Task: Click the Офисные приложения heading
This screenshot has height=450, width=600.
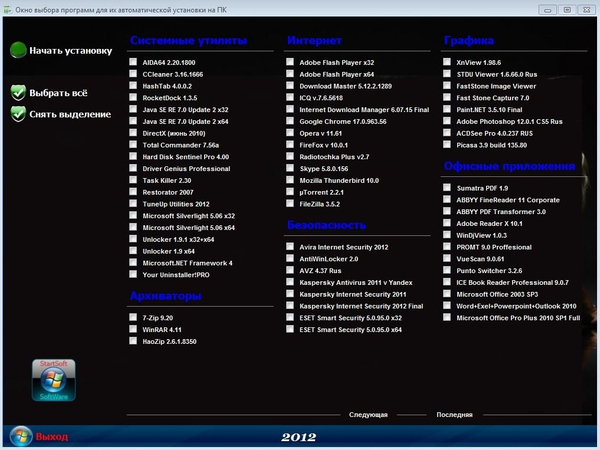Action: 509,166
